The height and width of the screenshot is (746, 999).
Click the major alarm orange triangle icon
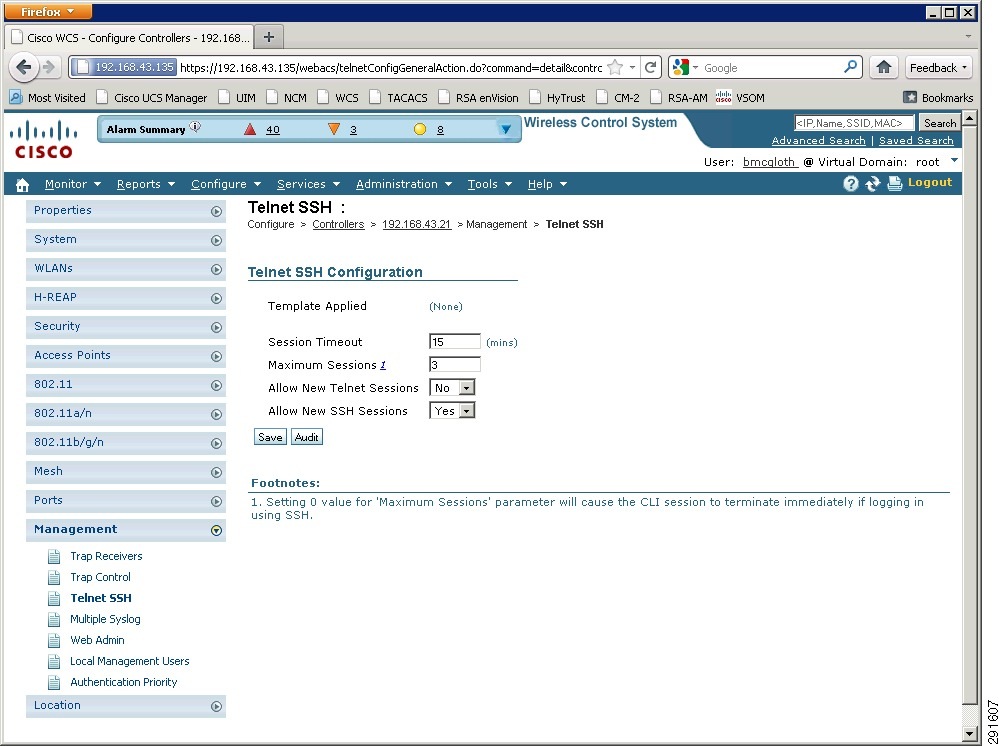(334, 129)
